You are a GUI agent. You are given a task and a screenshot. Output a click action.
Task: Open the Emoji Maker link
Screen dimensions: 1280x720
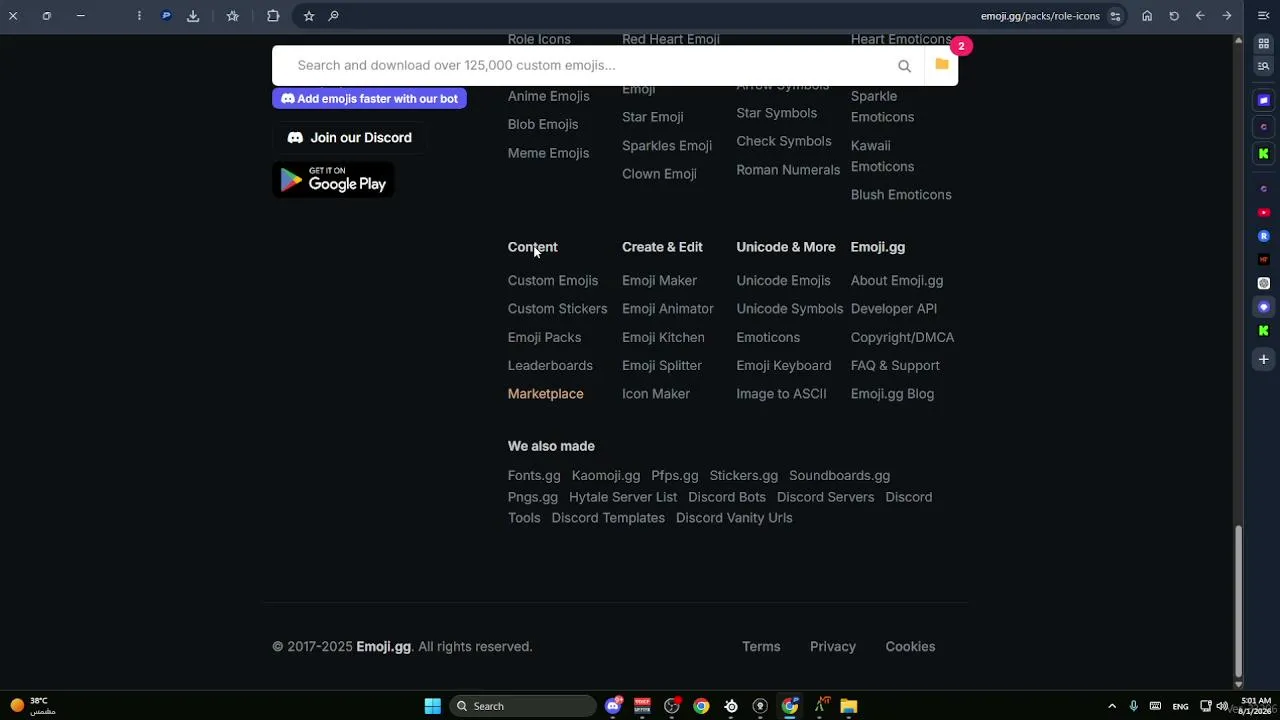pyautogui.click(x=660, y=281)
